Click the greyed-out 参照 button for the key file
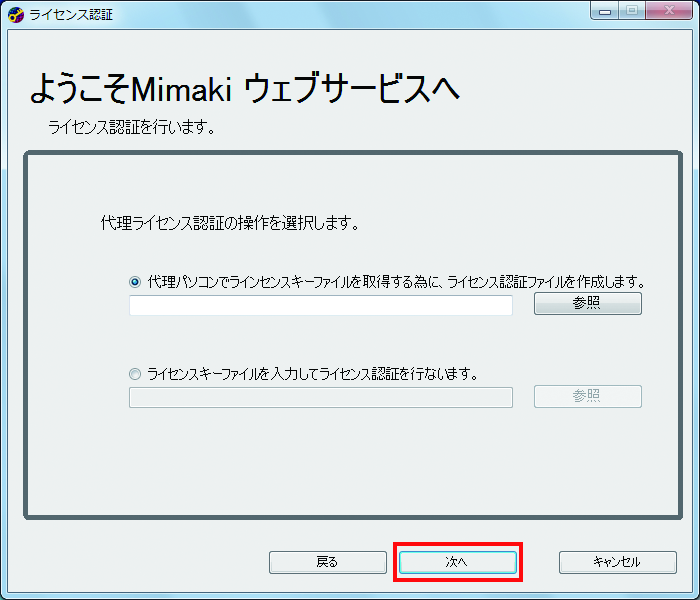 [588, 396]
